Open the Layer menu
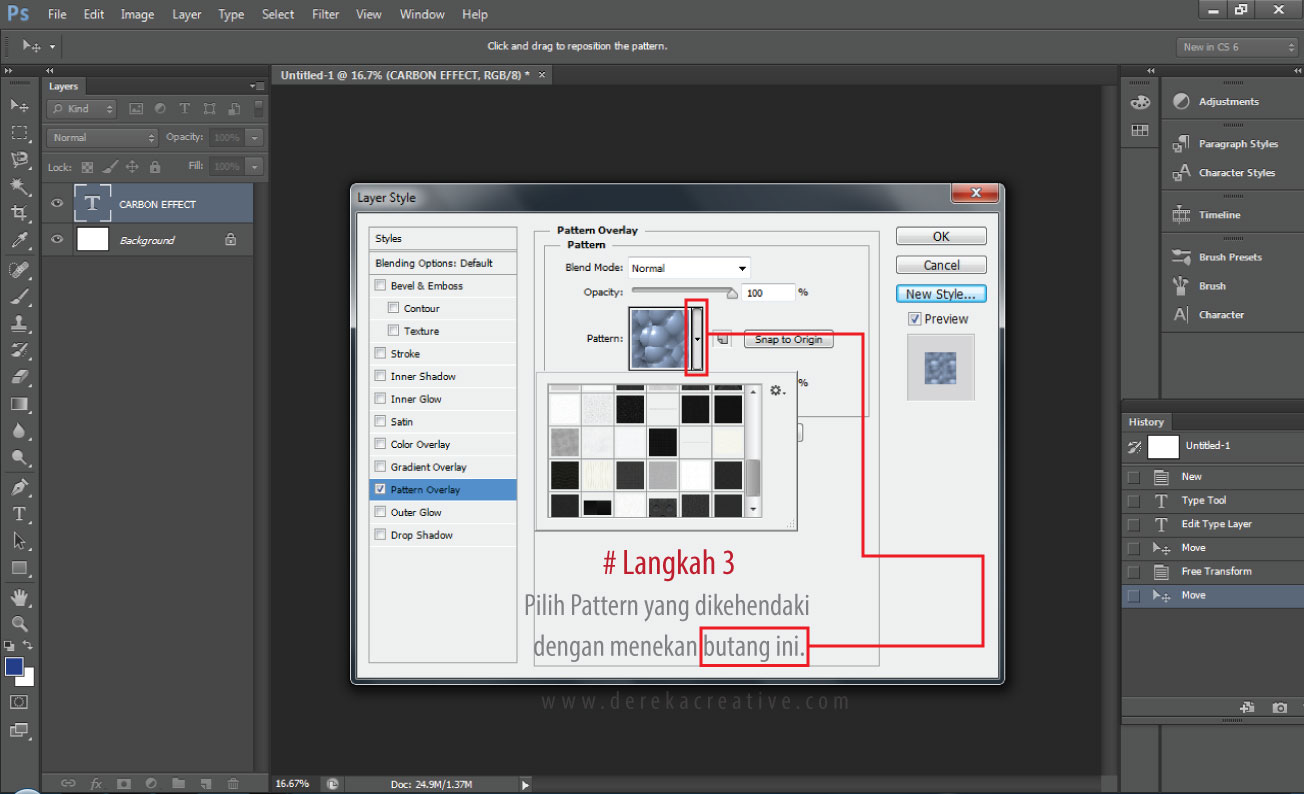Viewport: 1304px width, 794px height. (186, 14)
